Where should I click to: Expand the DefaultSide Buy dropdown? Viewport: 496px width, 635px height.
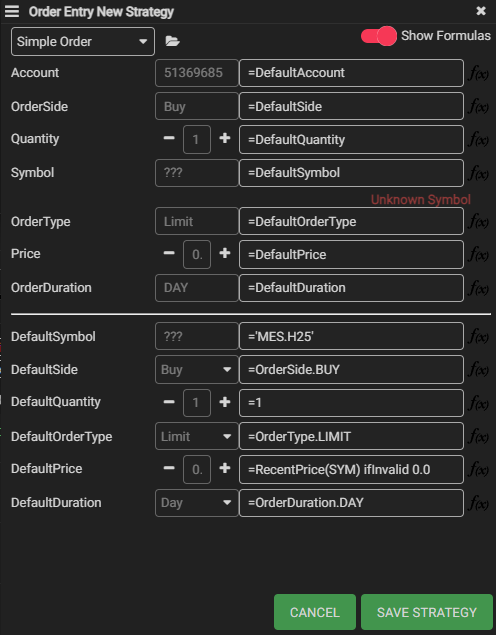click(197, 369)
